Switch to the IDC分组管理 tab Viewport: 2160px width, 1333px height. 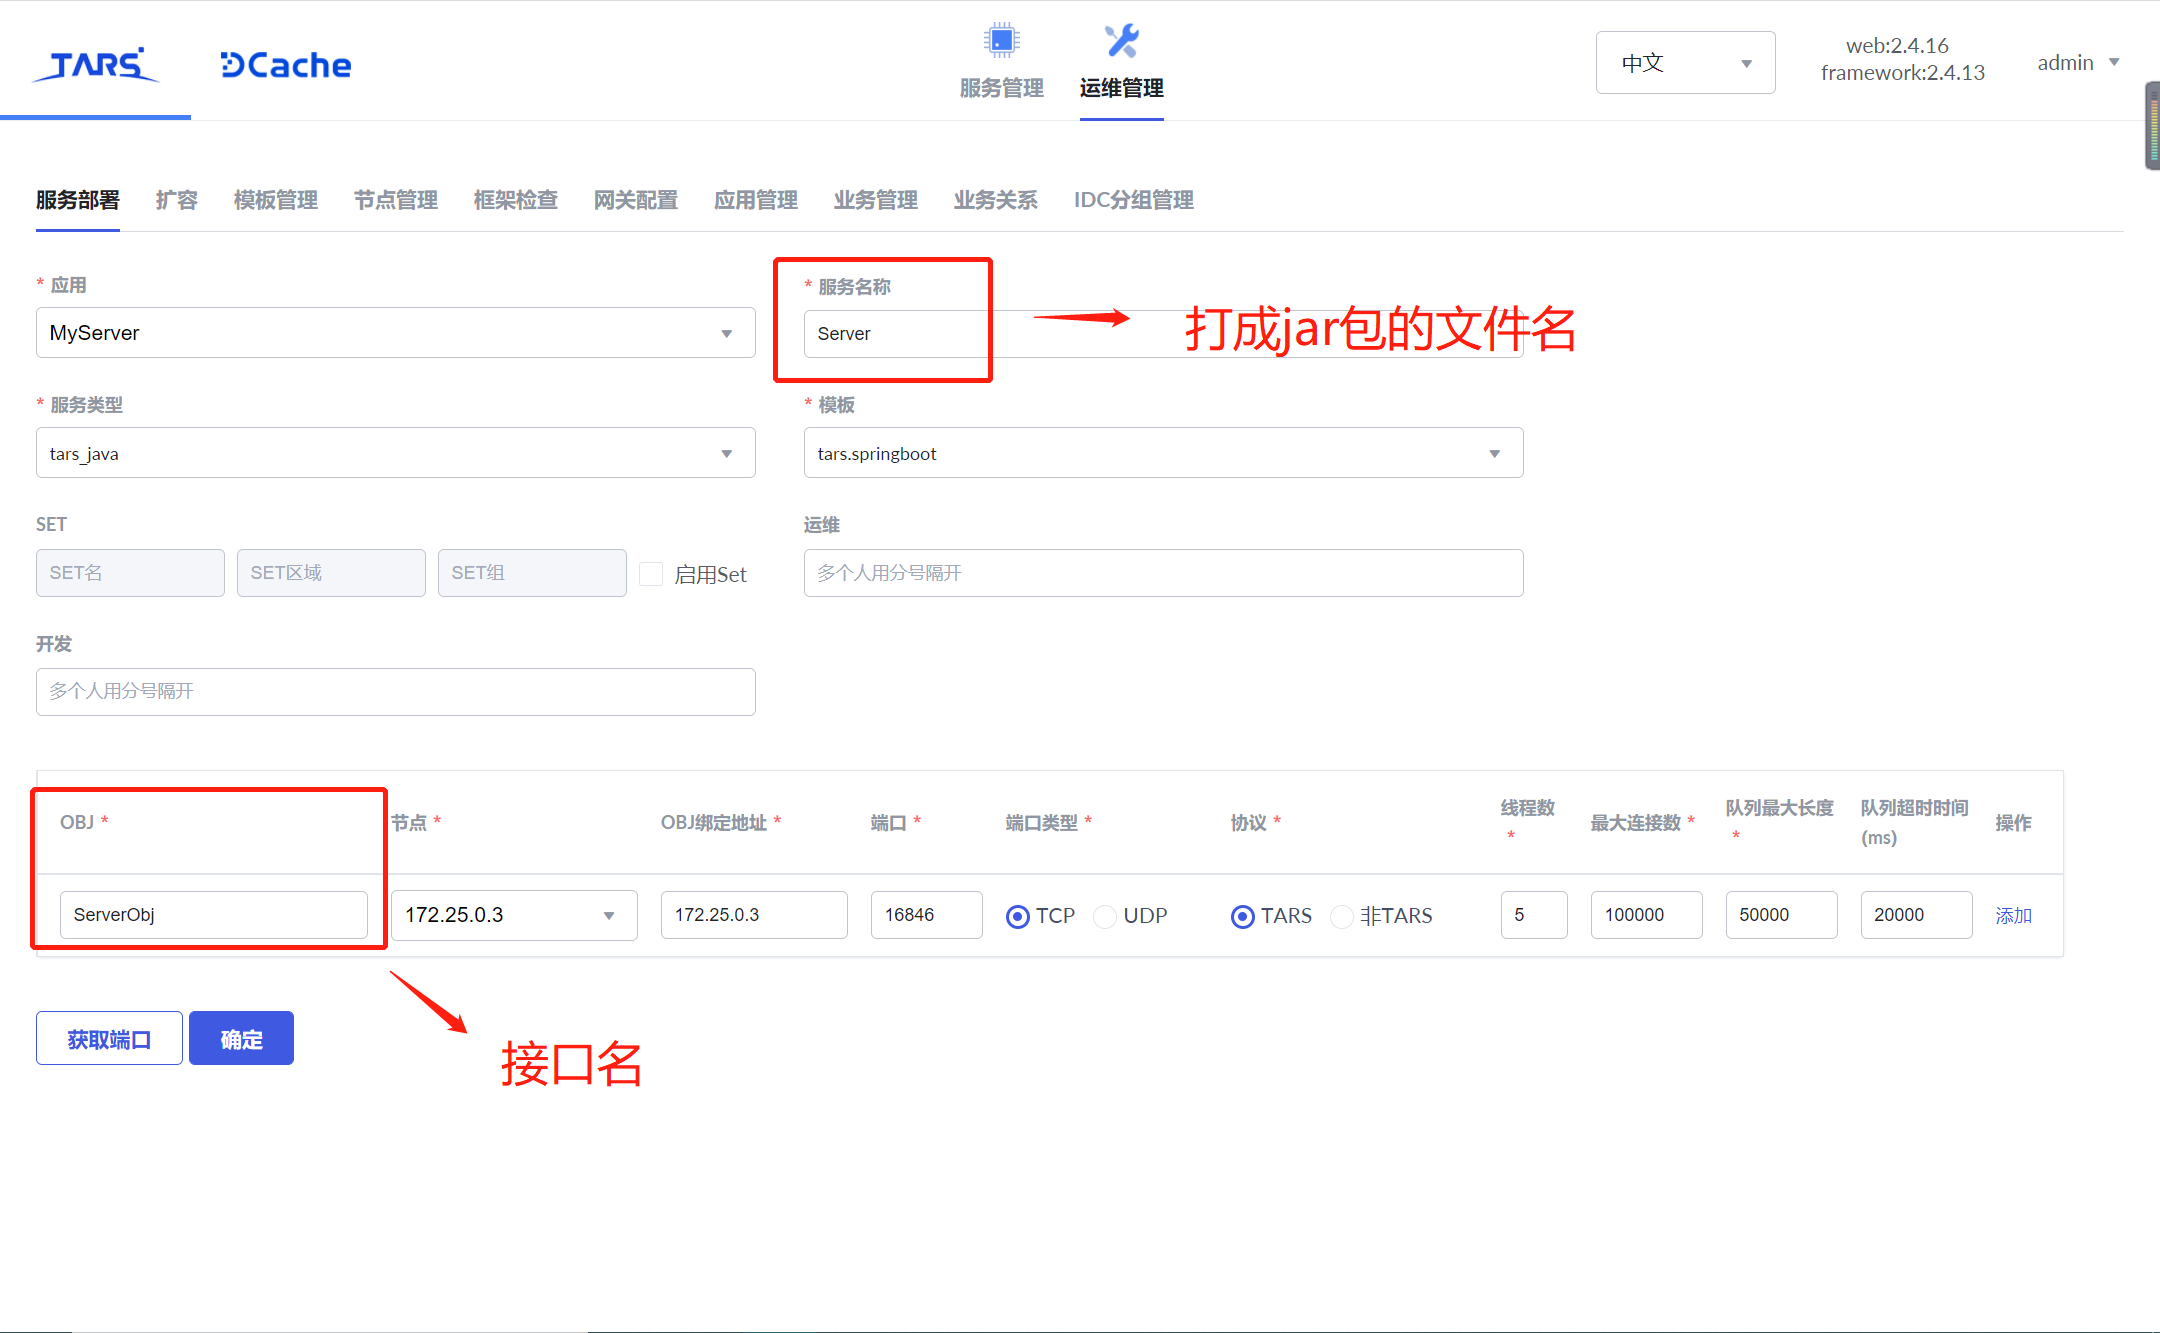(x=1132, y=200)
